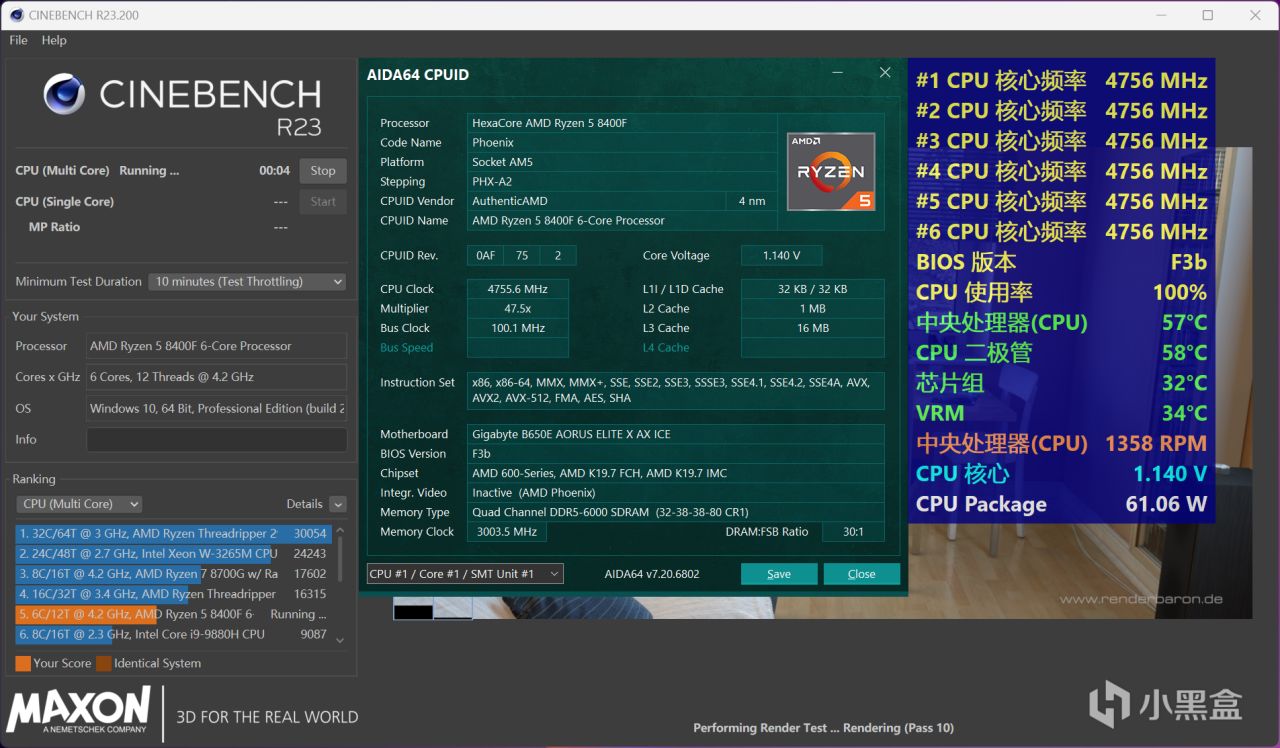Click the 'AIDA64 v7.20.6802' version label
Screen dimensions: 1280x748
click(x=652, y=574)
